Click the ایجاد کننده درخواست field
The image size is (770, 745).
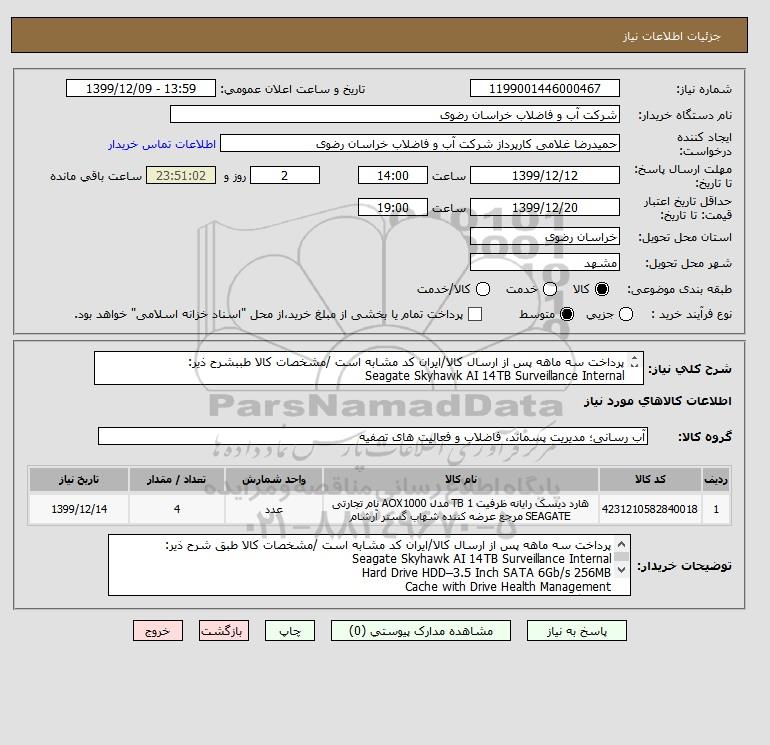[x=420, y=143]
